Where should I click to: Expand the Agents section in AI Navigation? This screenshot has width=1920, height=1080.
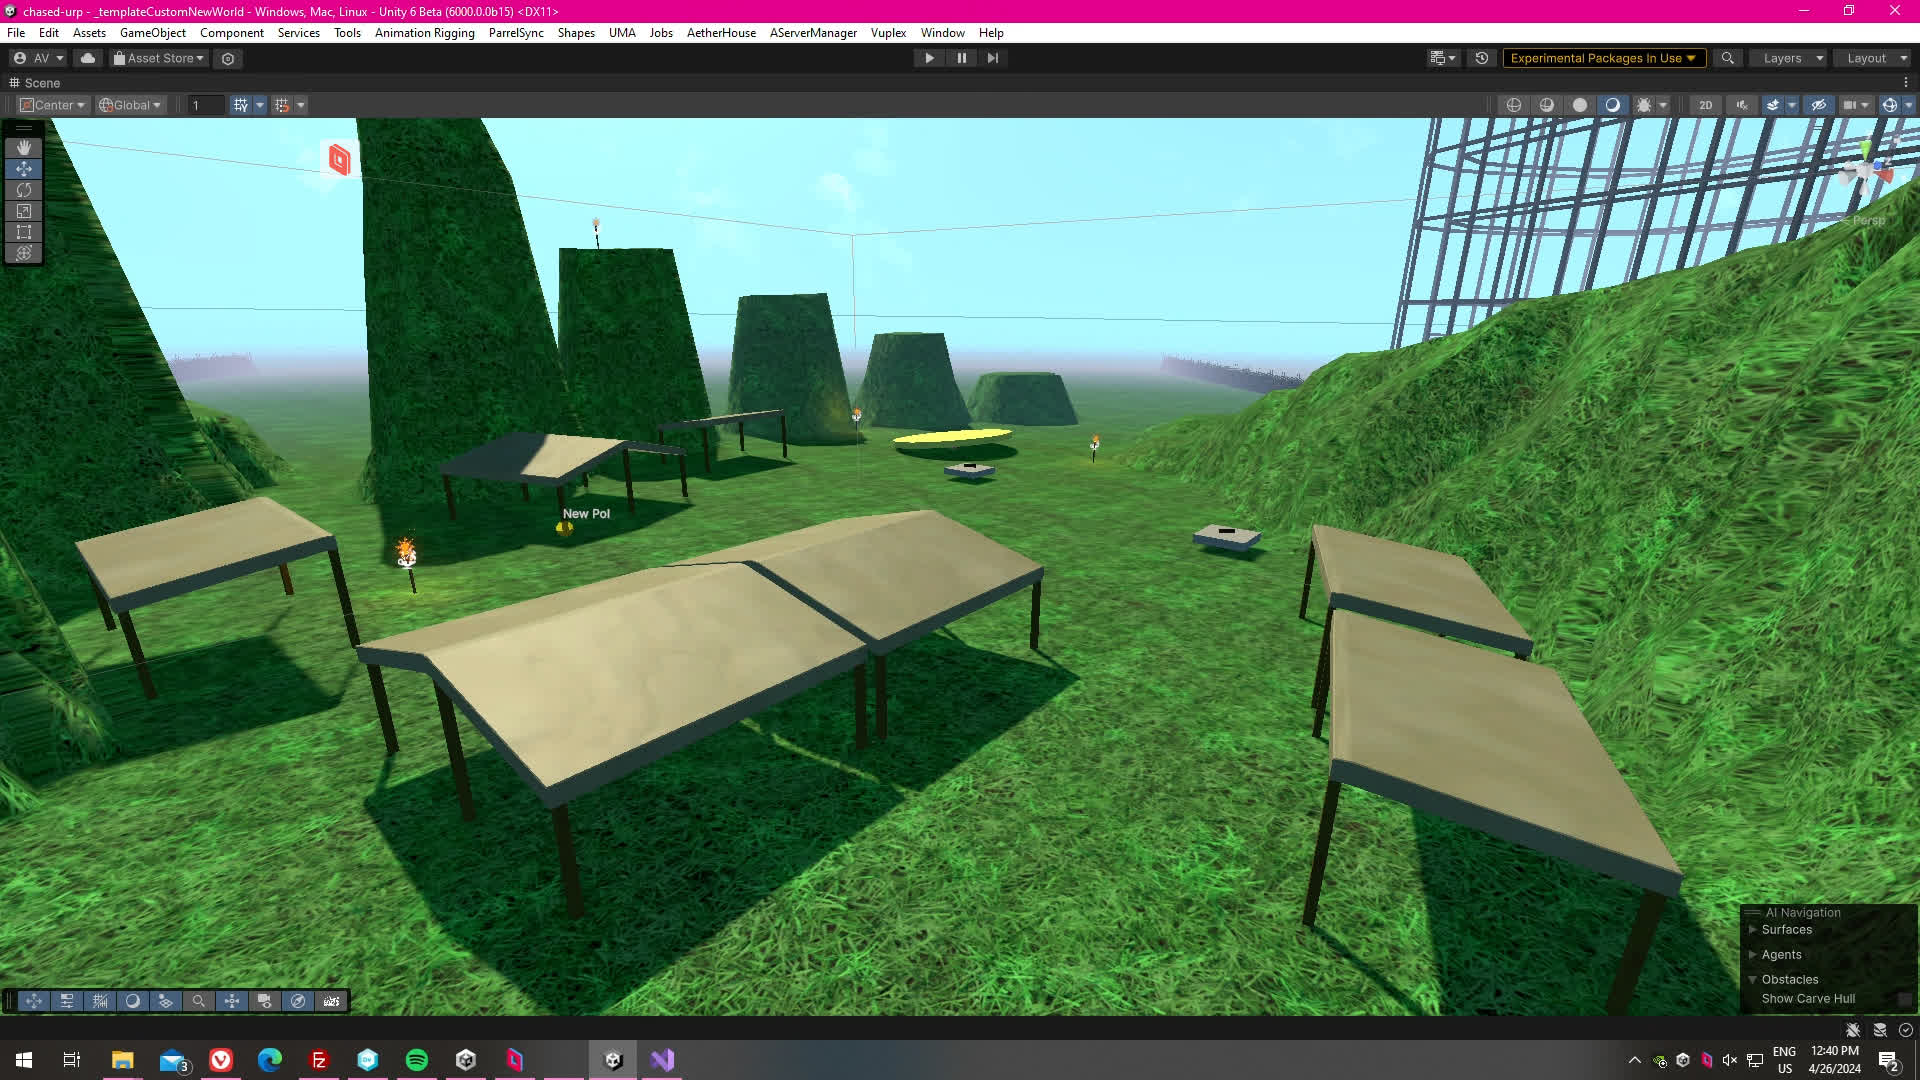[1752, 954]
